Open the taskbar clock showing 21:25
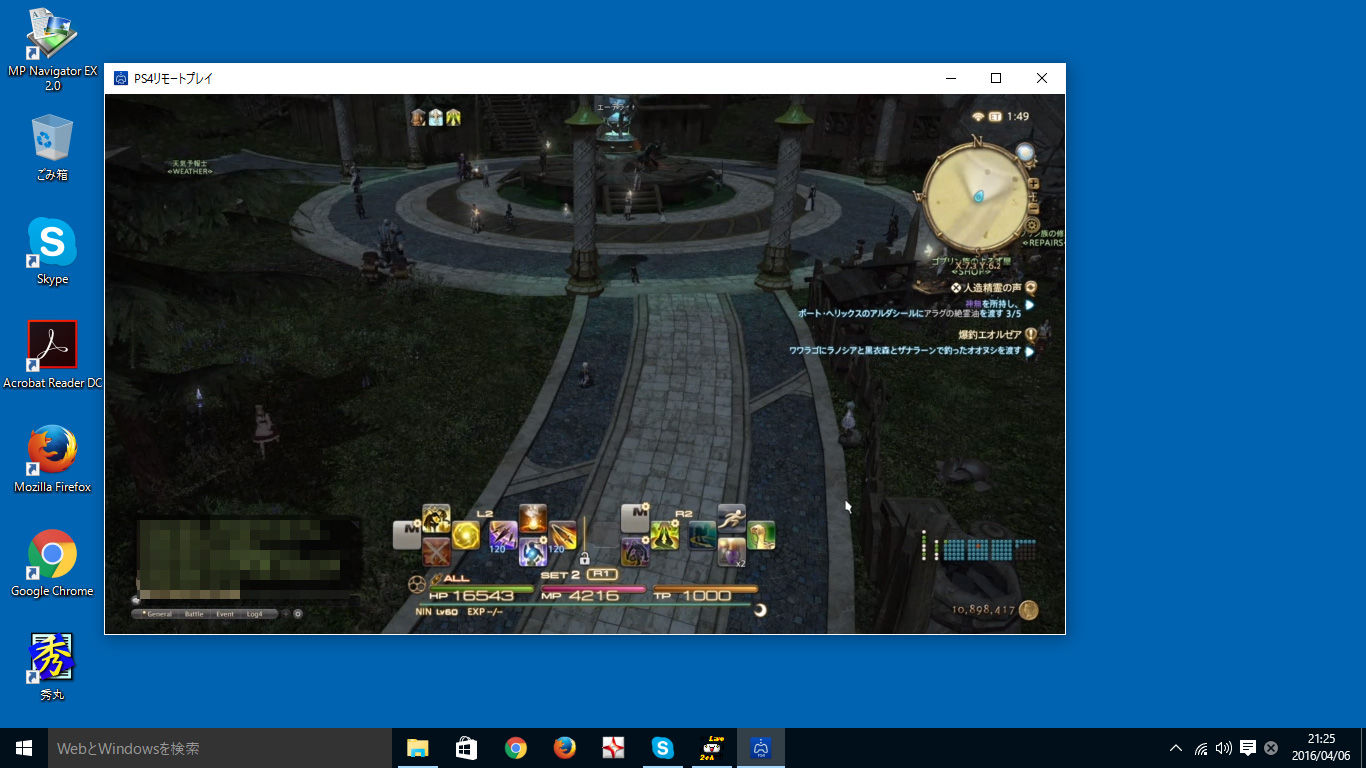 pyautogui.click(x=1321, y=748)
